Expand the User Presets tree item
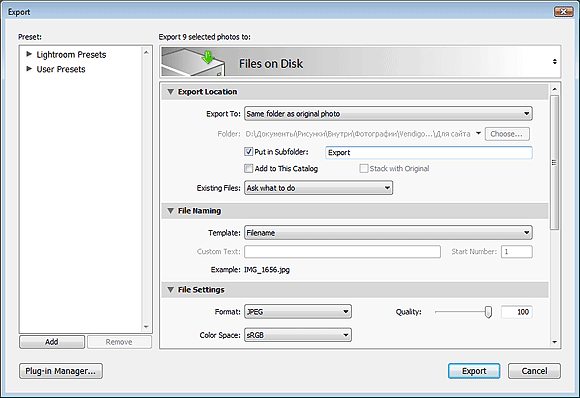The width and height of the screenshot is (580, 398). (x=29, y=69)
